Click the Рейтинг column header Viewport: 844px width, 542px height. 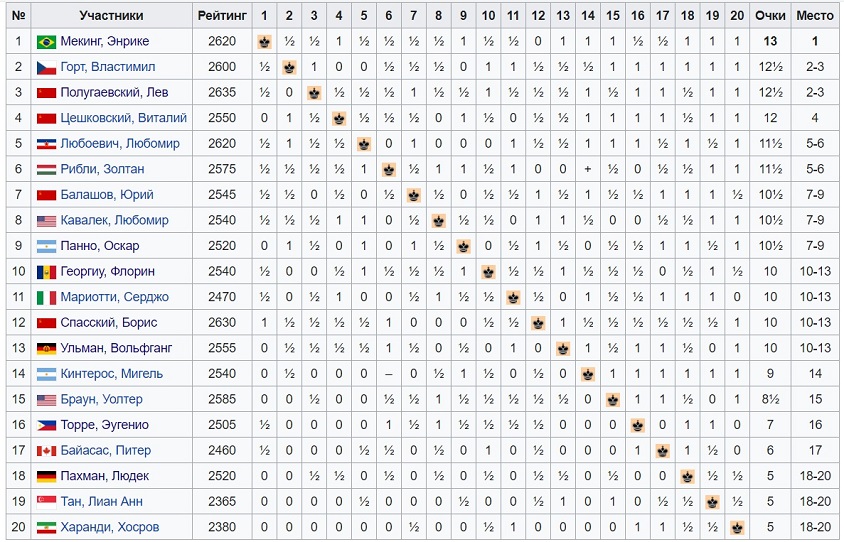[x=222, y=16]
